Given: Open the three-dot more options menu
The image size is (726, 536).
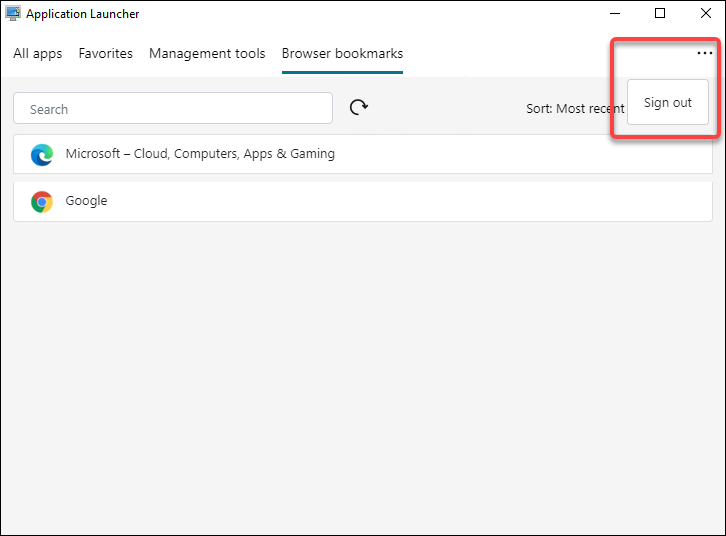Looking at the screenshot, I should click(x=705, y=53).
